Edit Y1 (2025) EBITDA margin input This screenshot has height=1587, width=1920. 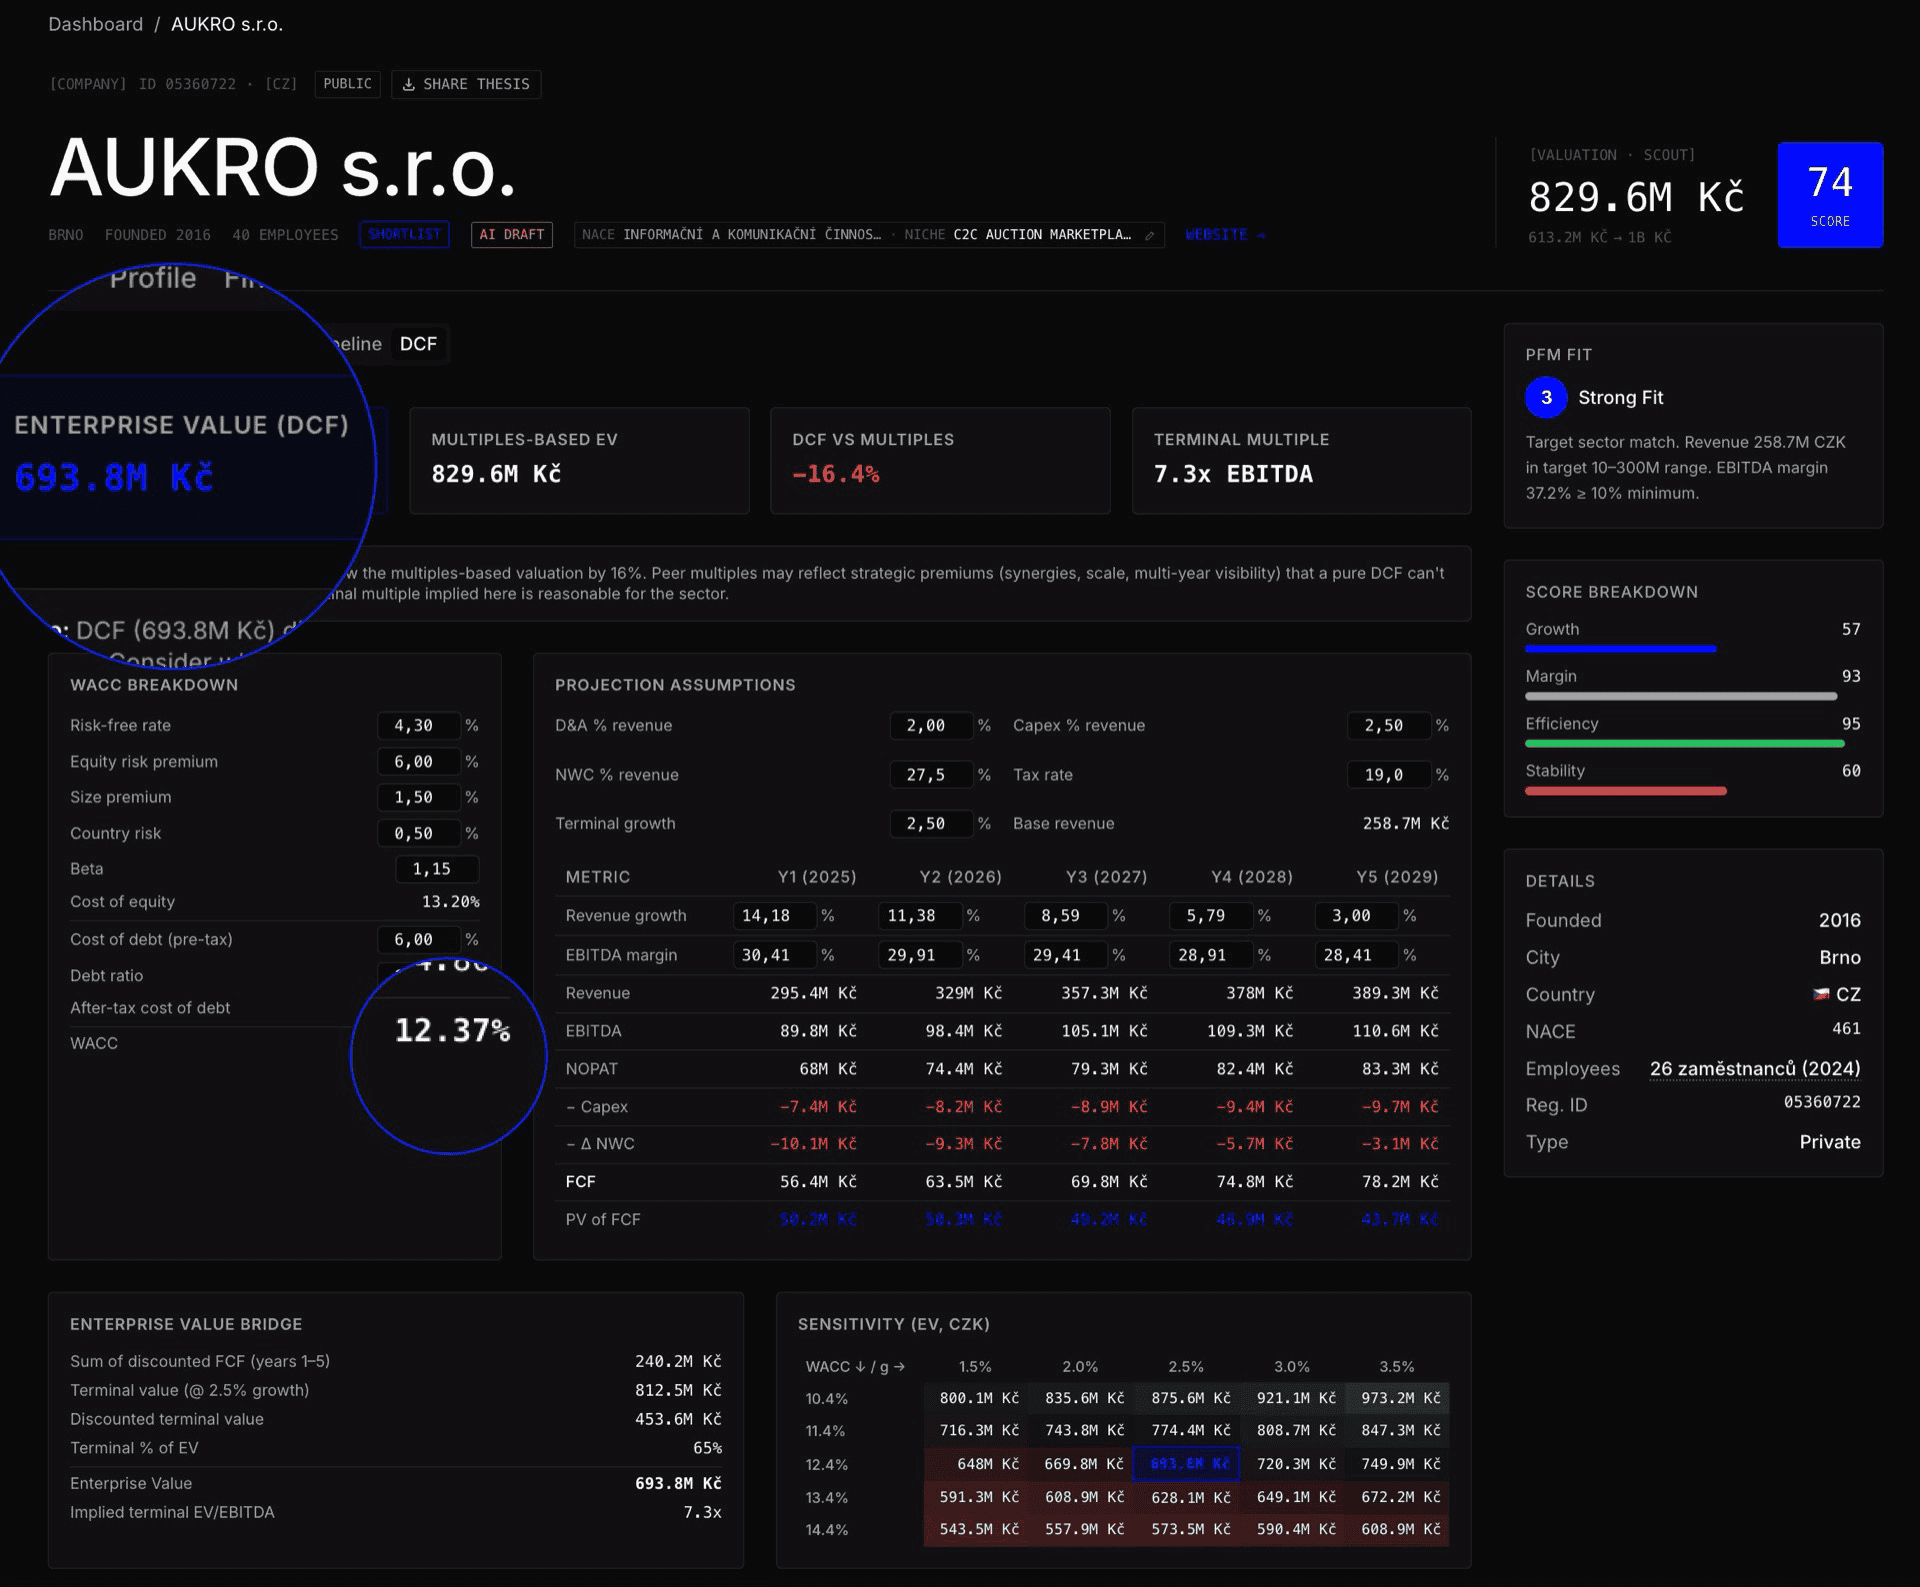(775, 955)
